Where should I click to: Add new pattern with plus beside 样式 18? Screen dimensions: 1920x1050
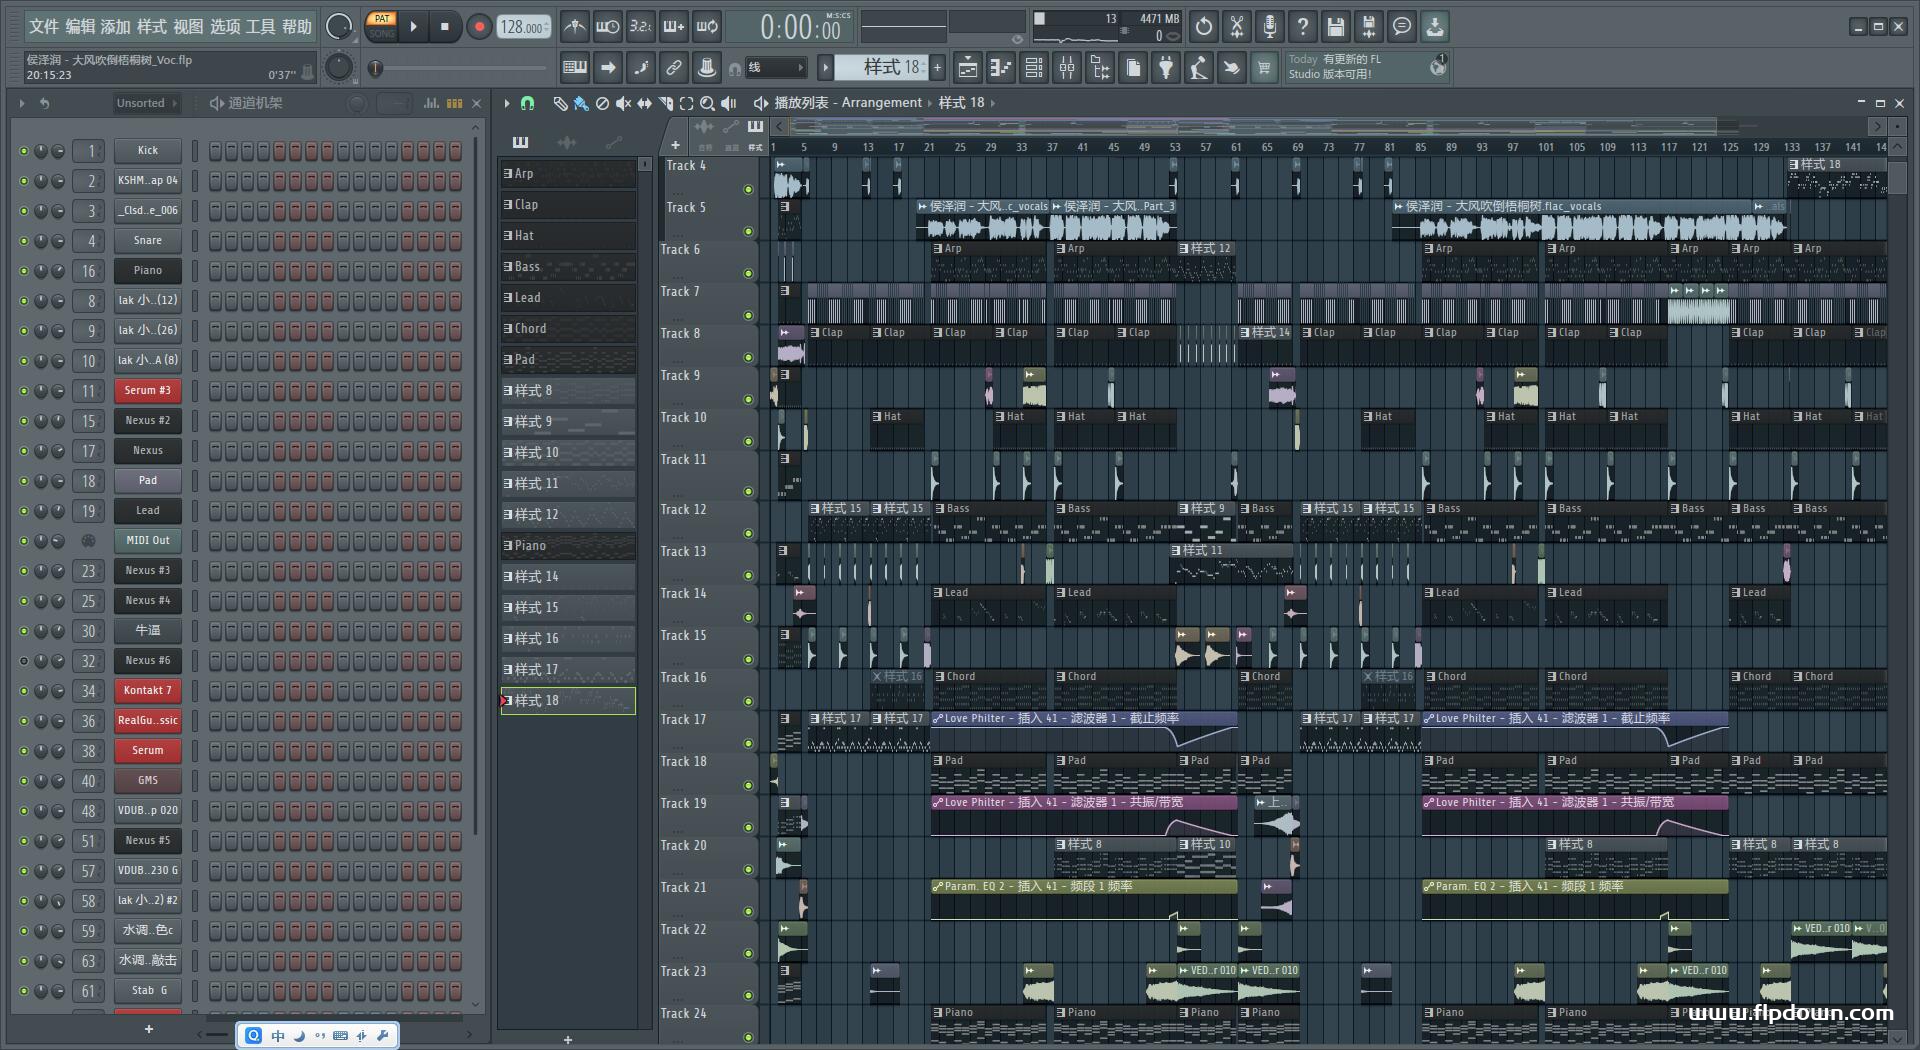[x=937, y=67]
